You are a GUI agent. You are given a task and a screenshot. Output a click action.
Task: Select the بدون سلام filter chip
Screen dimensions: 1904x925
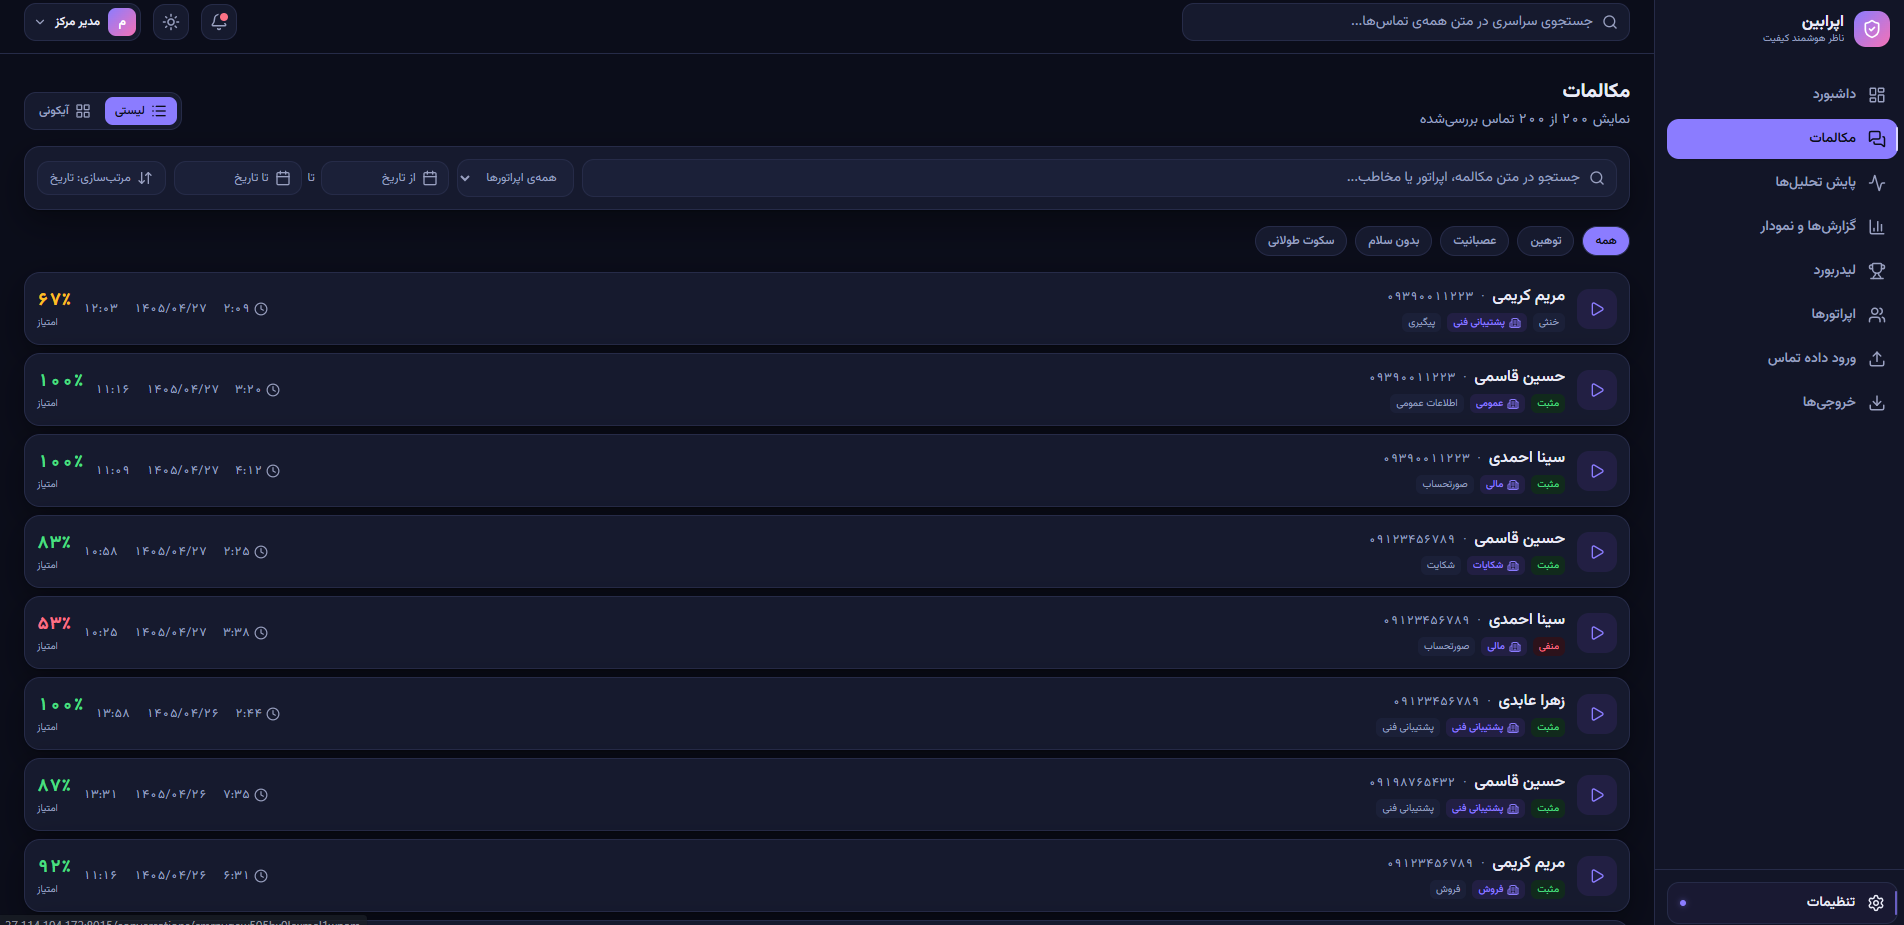(x=1394, y=241)
